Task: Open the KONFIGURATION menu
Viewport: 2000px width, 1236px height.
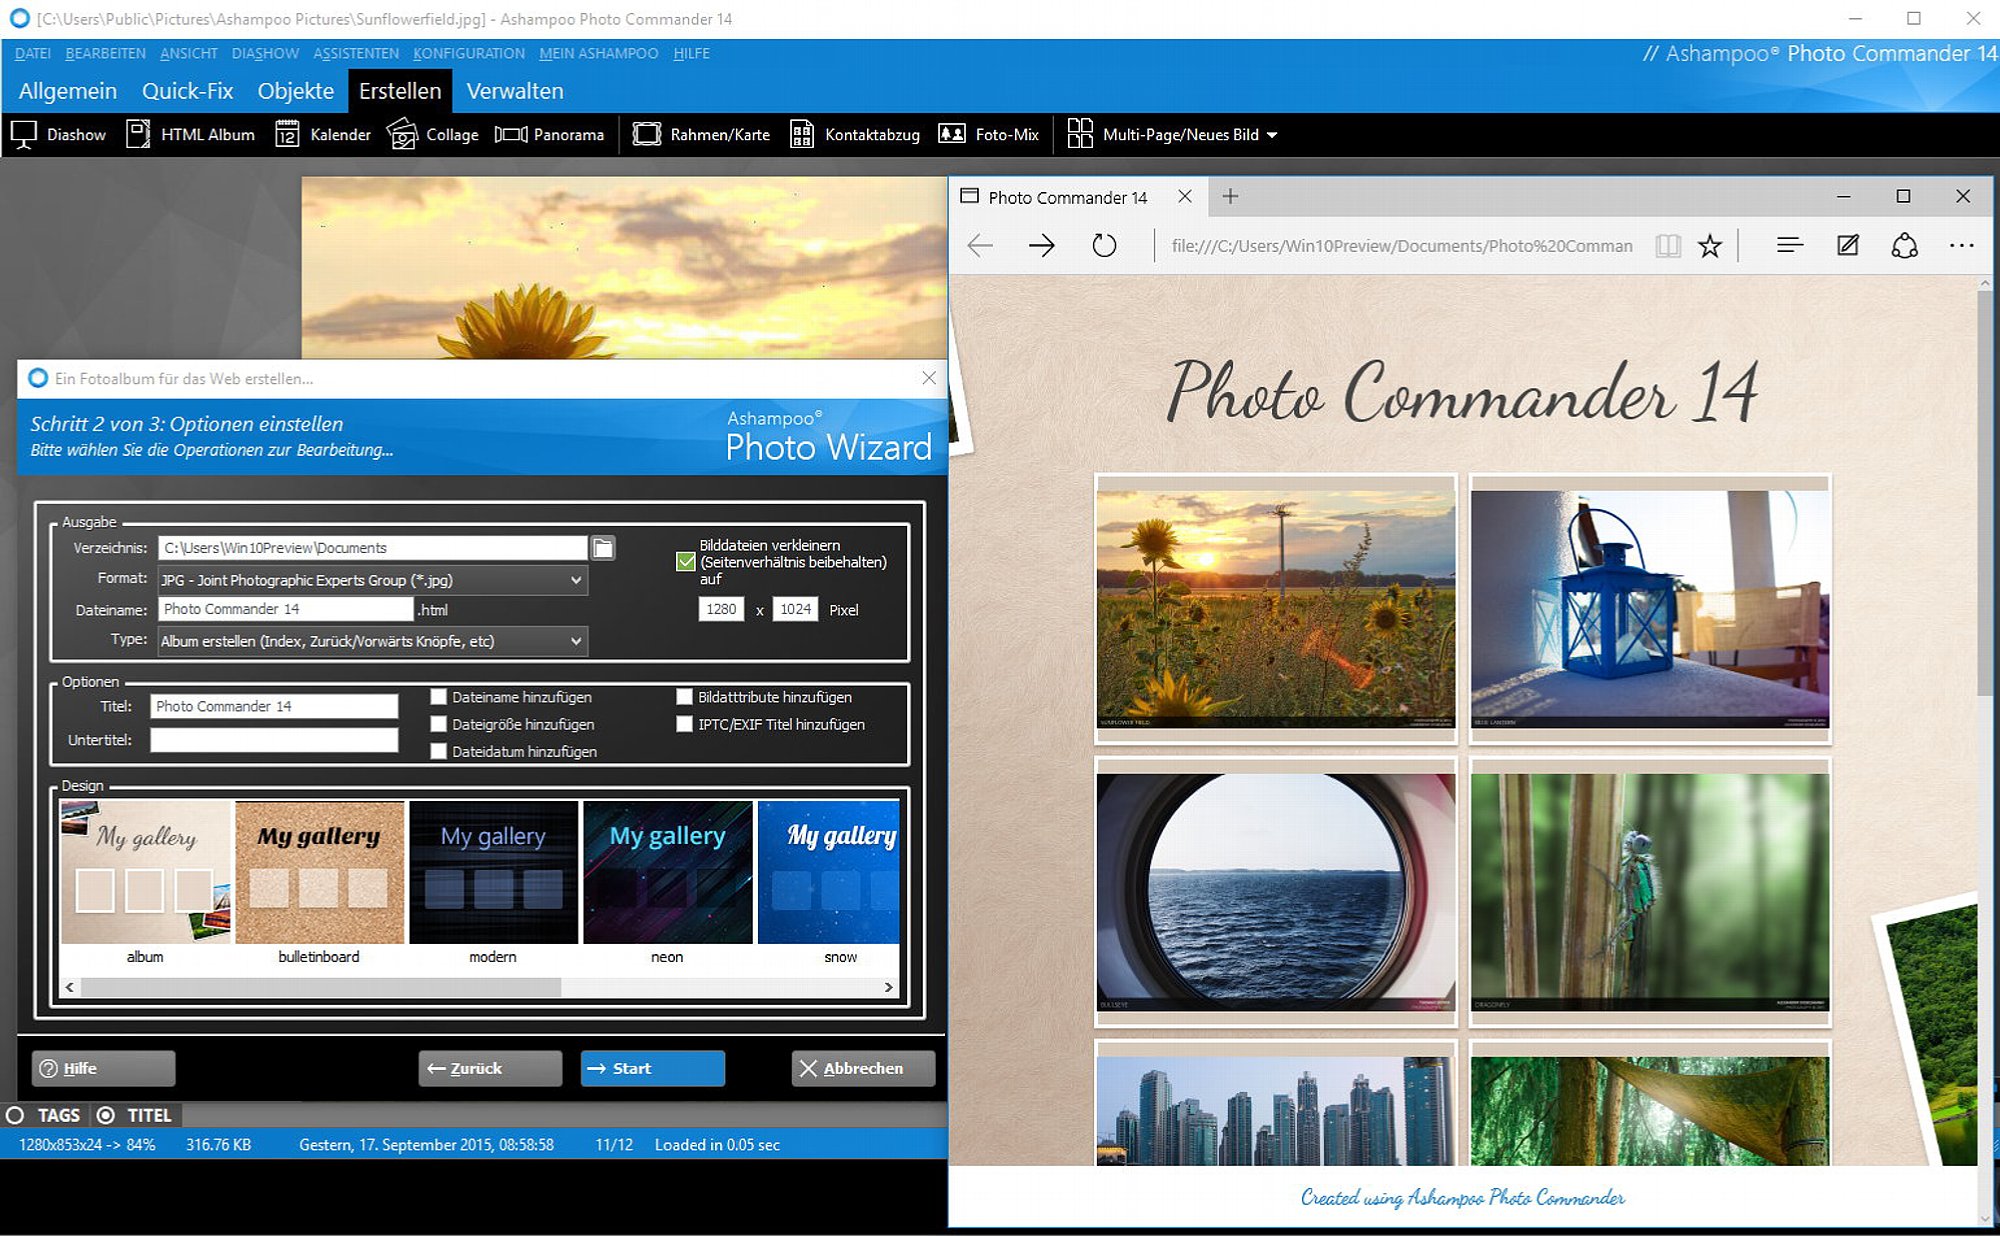Action: [x=469, y=53]
